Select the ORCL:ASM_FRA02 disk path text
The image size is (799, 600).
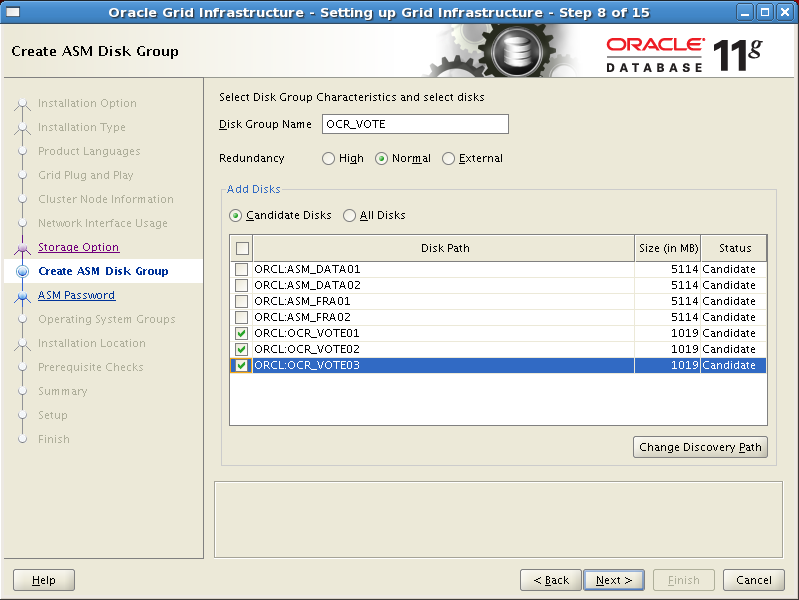coord(302,317)
